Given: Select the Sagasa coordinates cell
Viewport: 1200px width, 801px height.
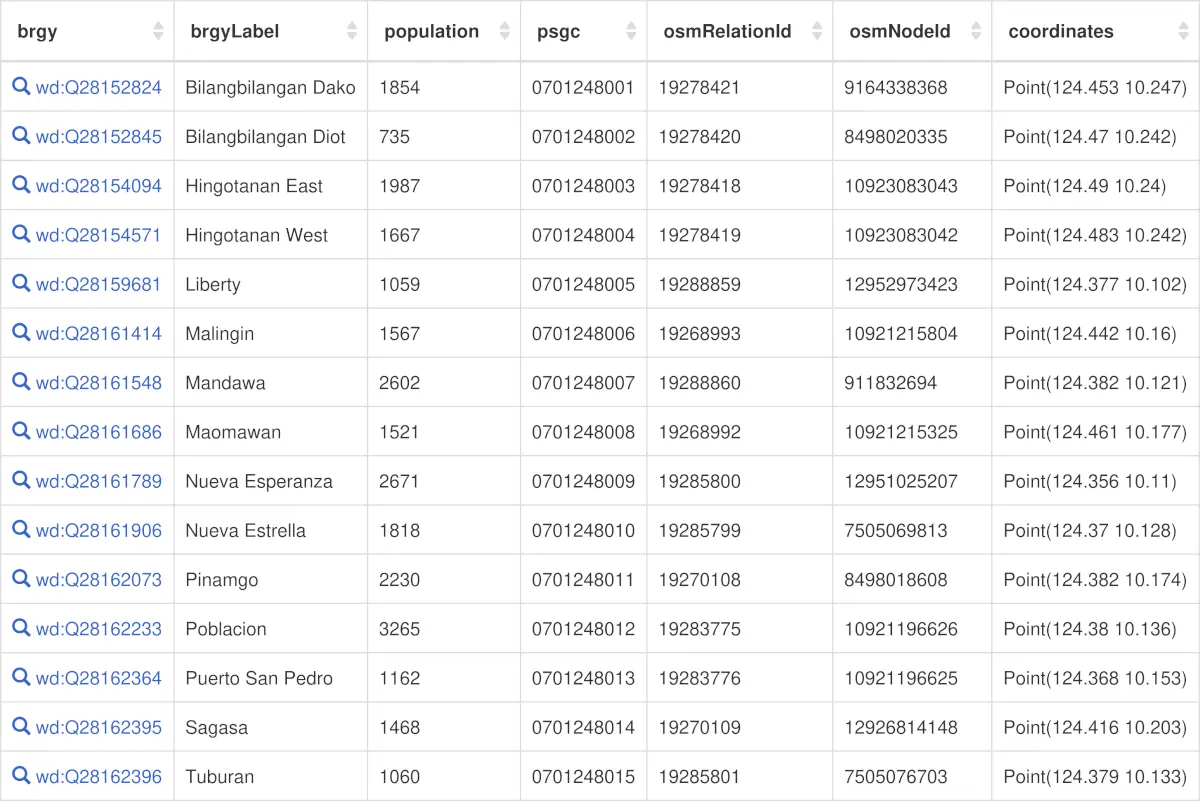Looking at the screenshot, I should (1096, 727).
